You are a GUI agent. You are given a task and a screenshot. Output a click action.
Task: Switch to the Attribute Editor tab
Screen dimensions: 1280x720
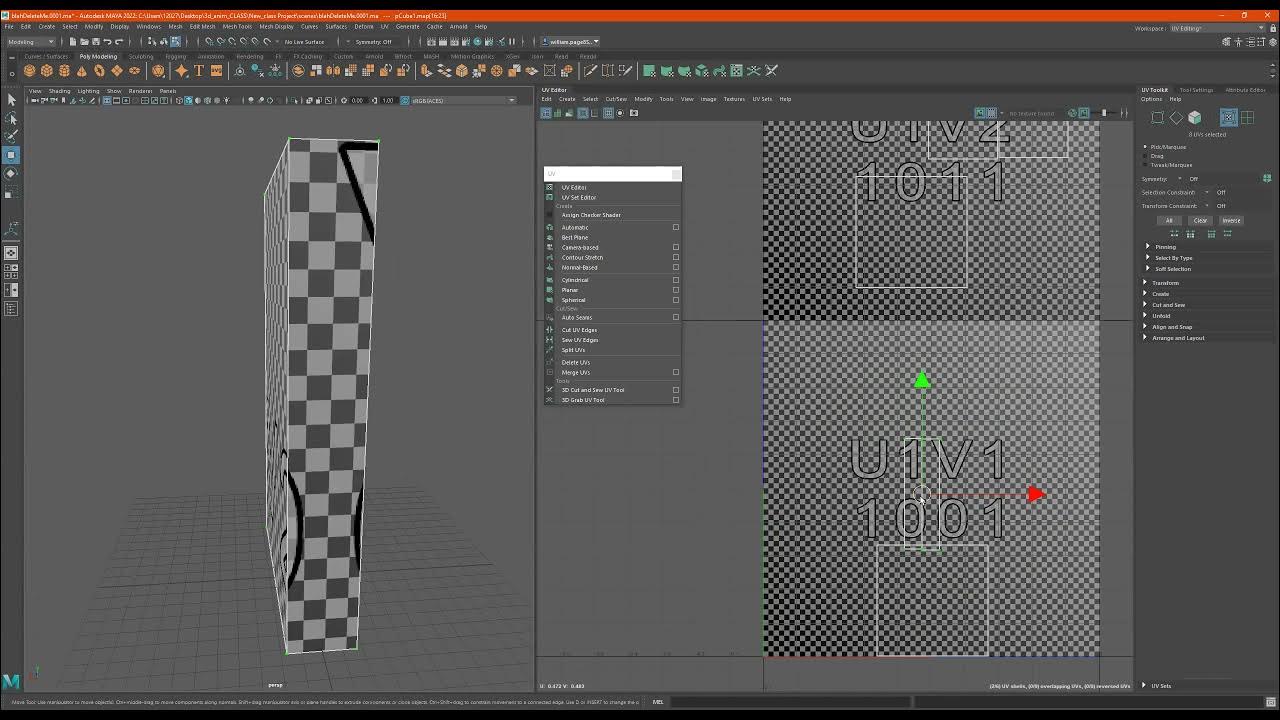click(x=1245, y=90)
